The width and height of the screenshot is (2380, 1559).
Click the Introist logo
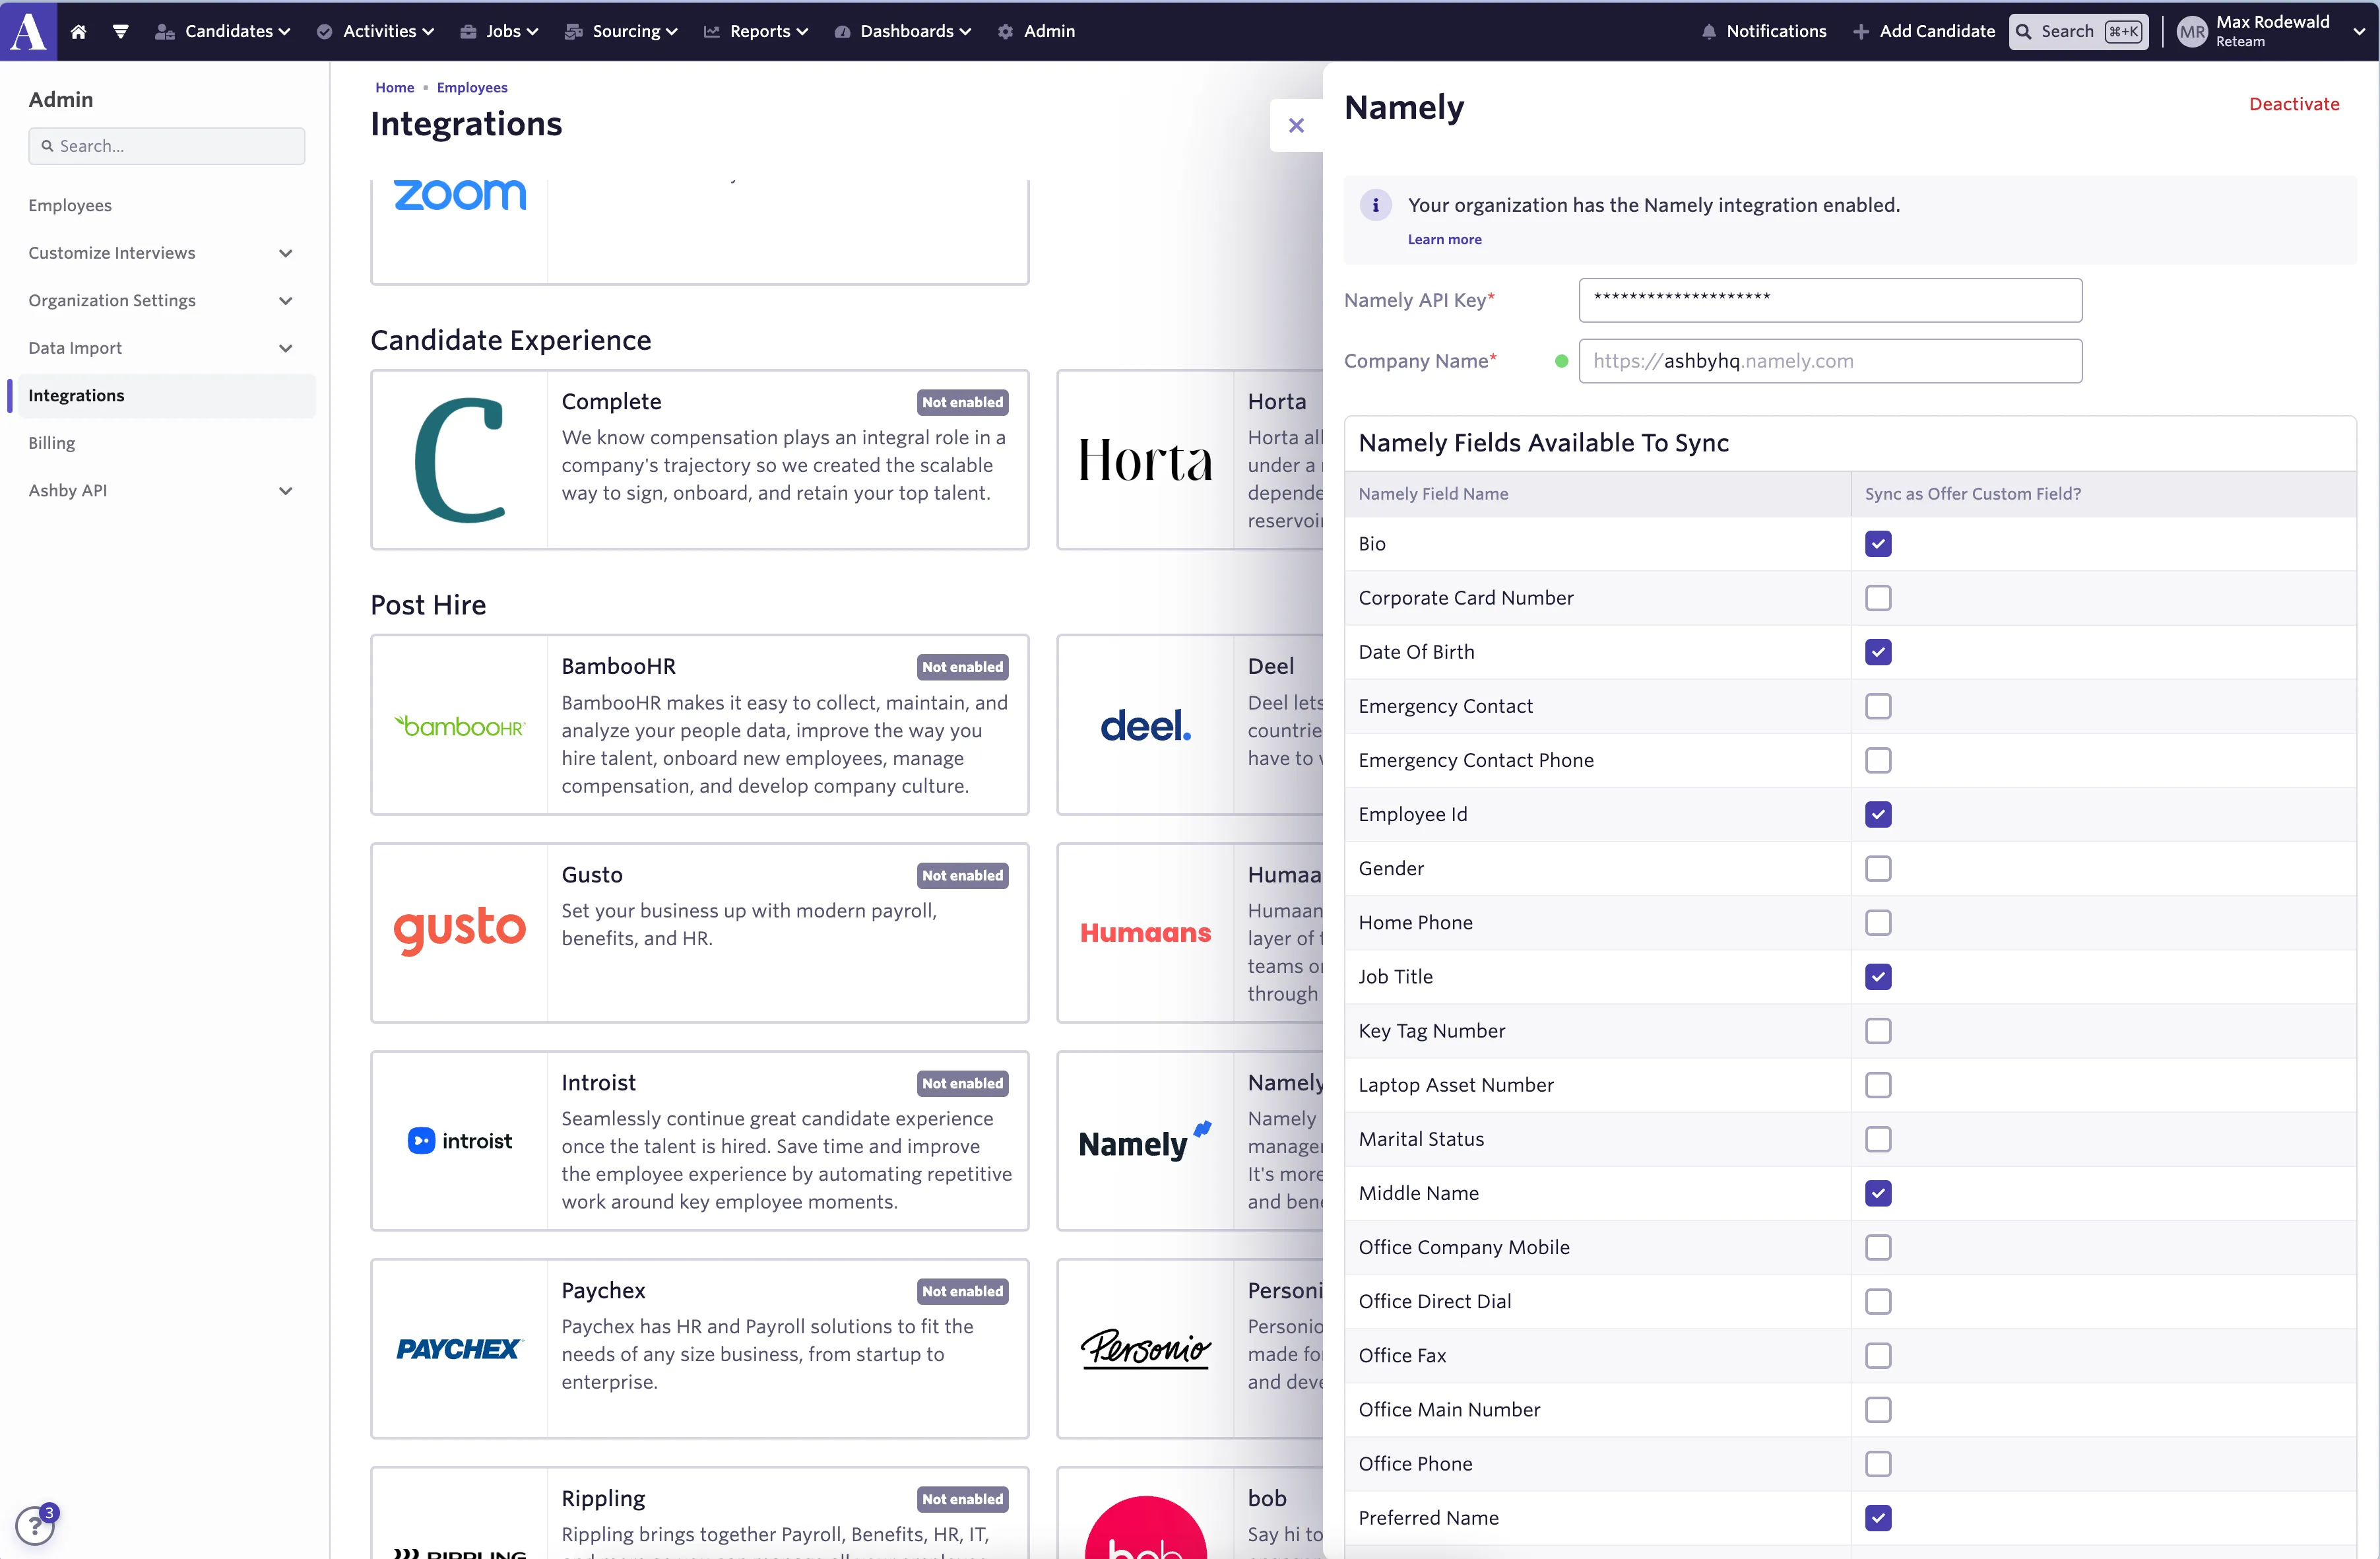tap(460, 1141)
